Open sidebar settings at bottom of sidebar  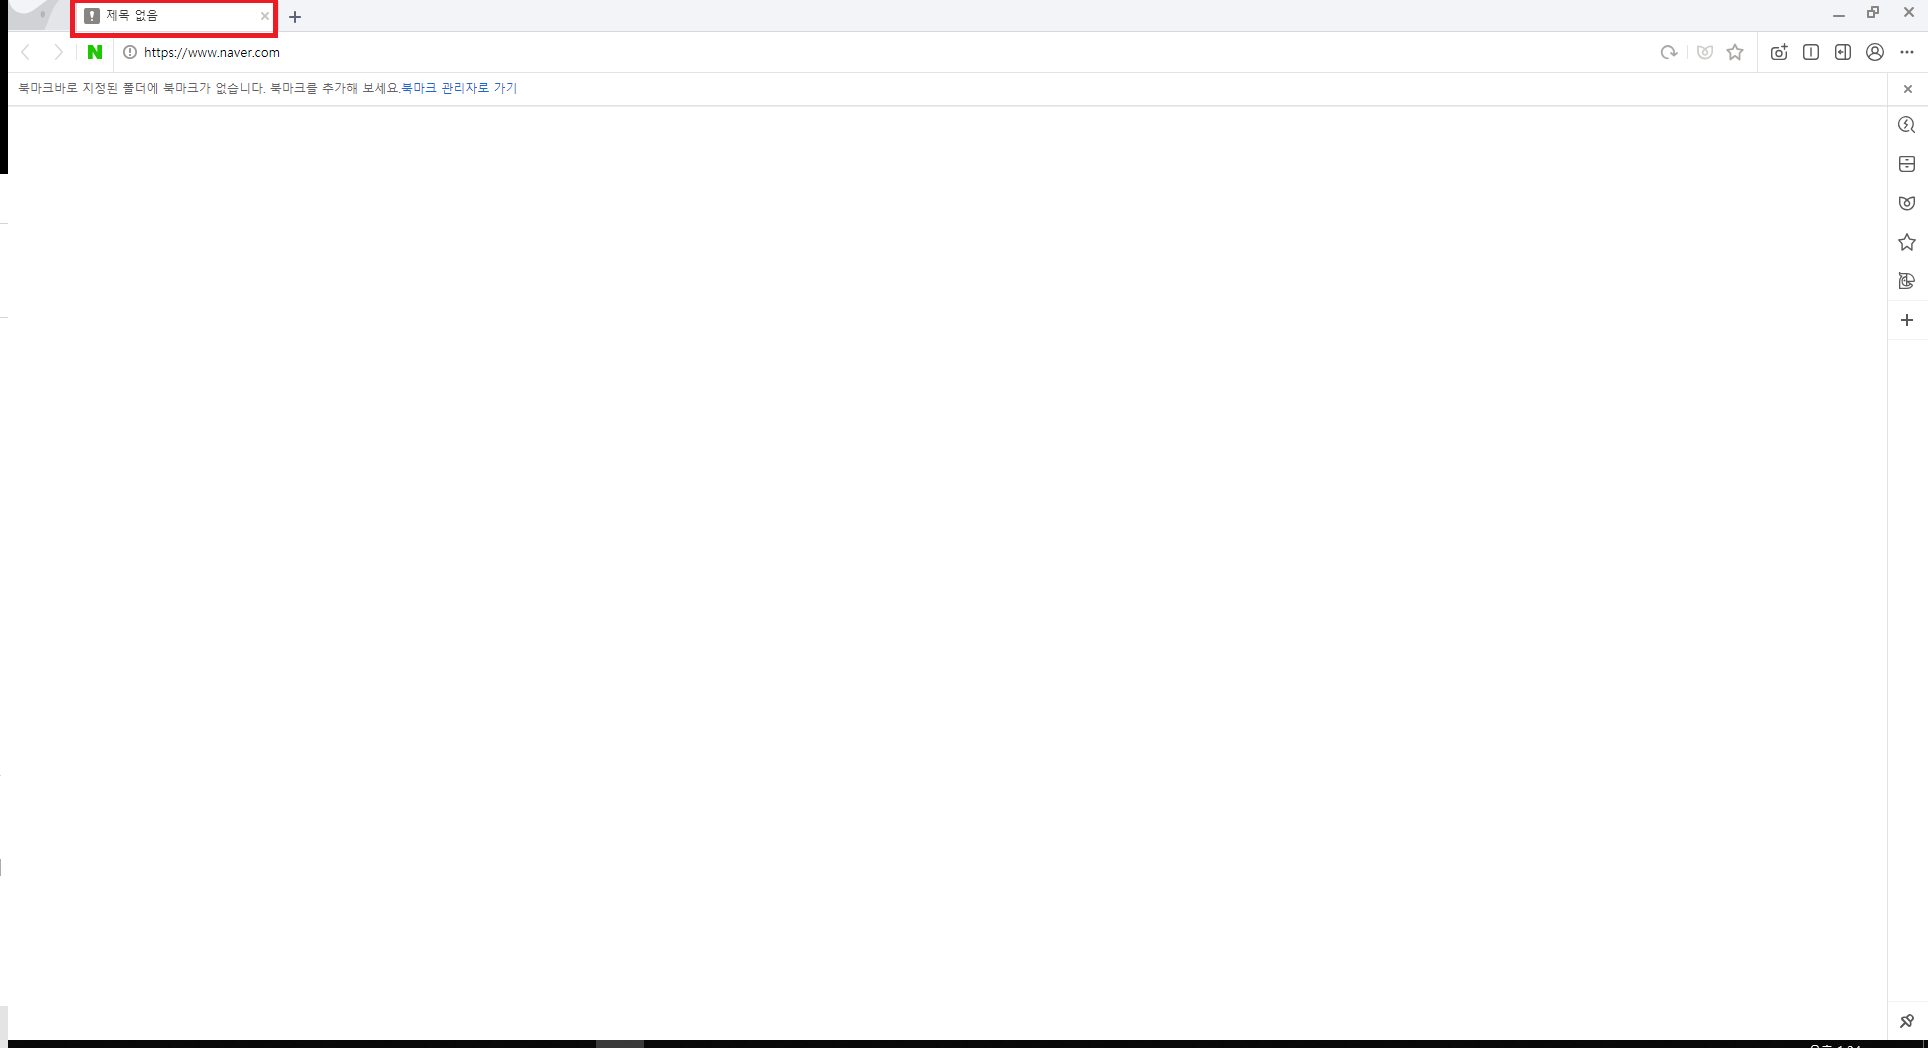[1907, 1021]
